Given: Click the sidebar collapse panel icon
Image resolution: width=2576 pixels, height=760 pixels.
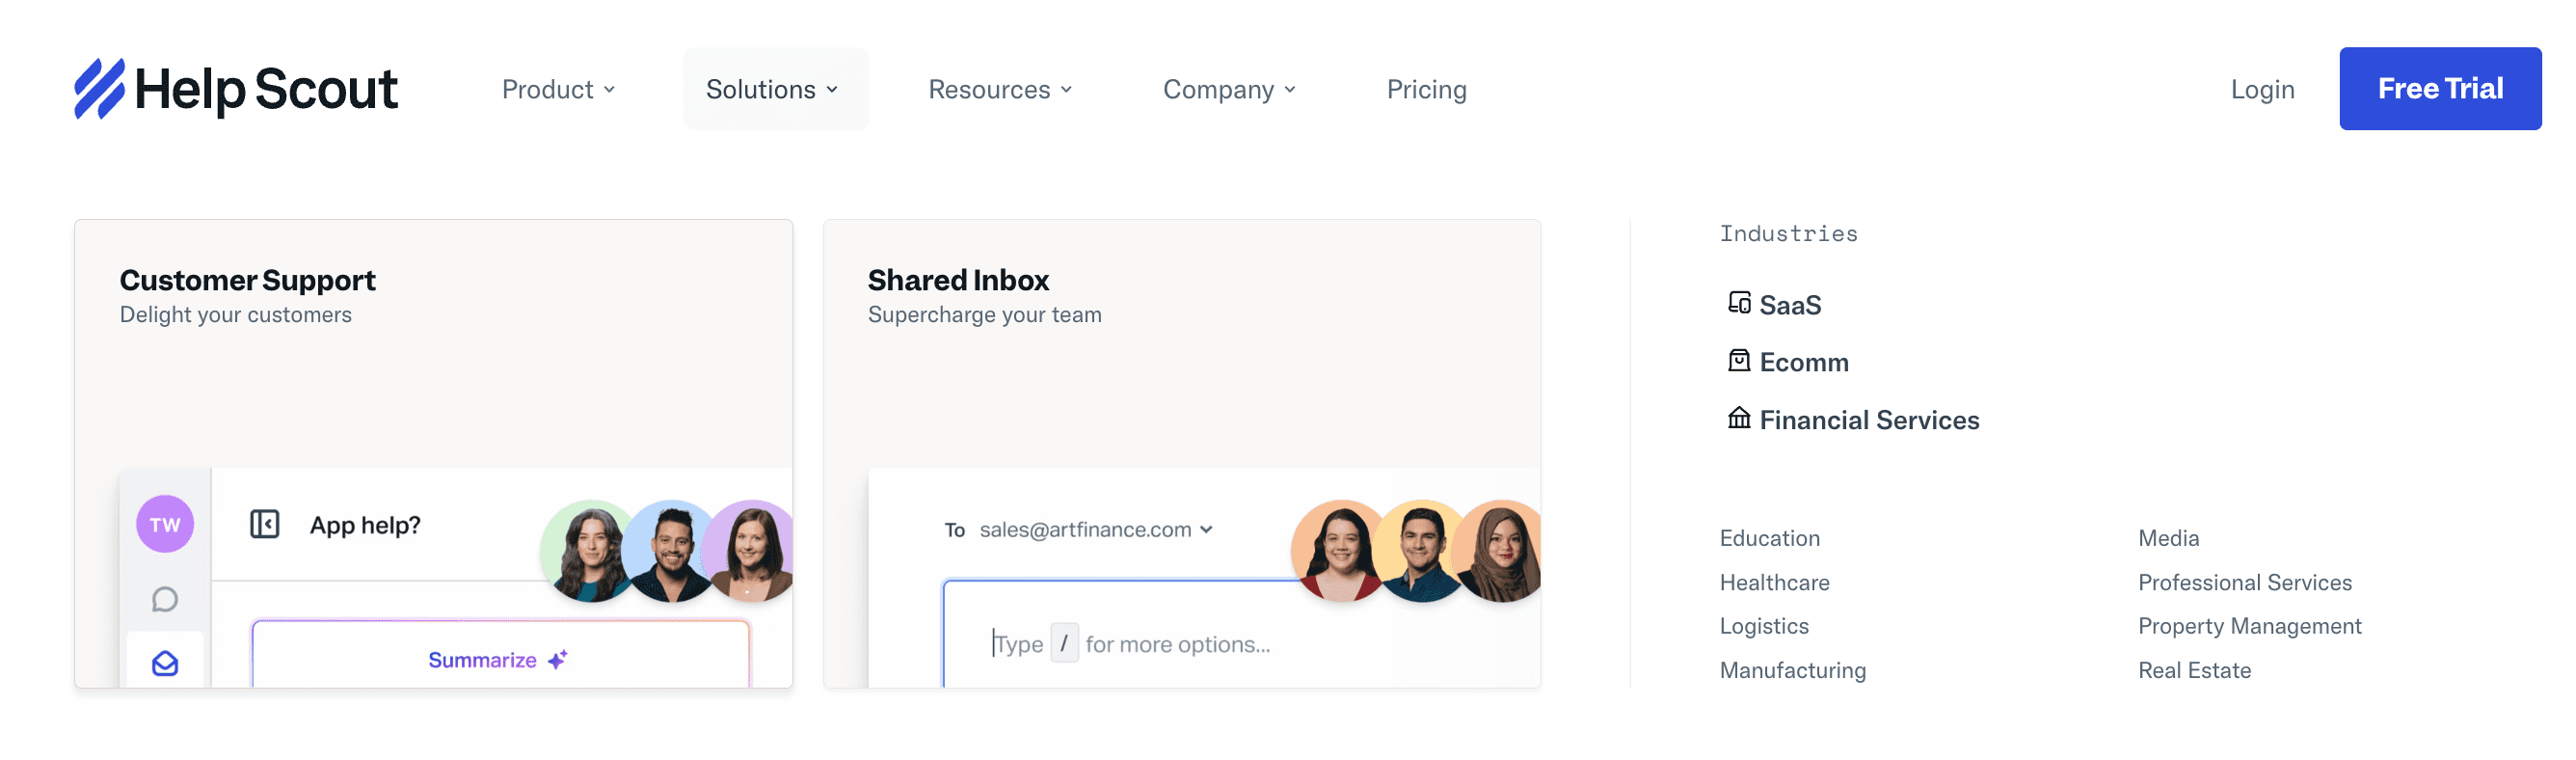Looking at the screenshot, I should (264, 524).
